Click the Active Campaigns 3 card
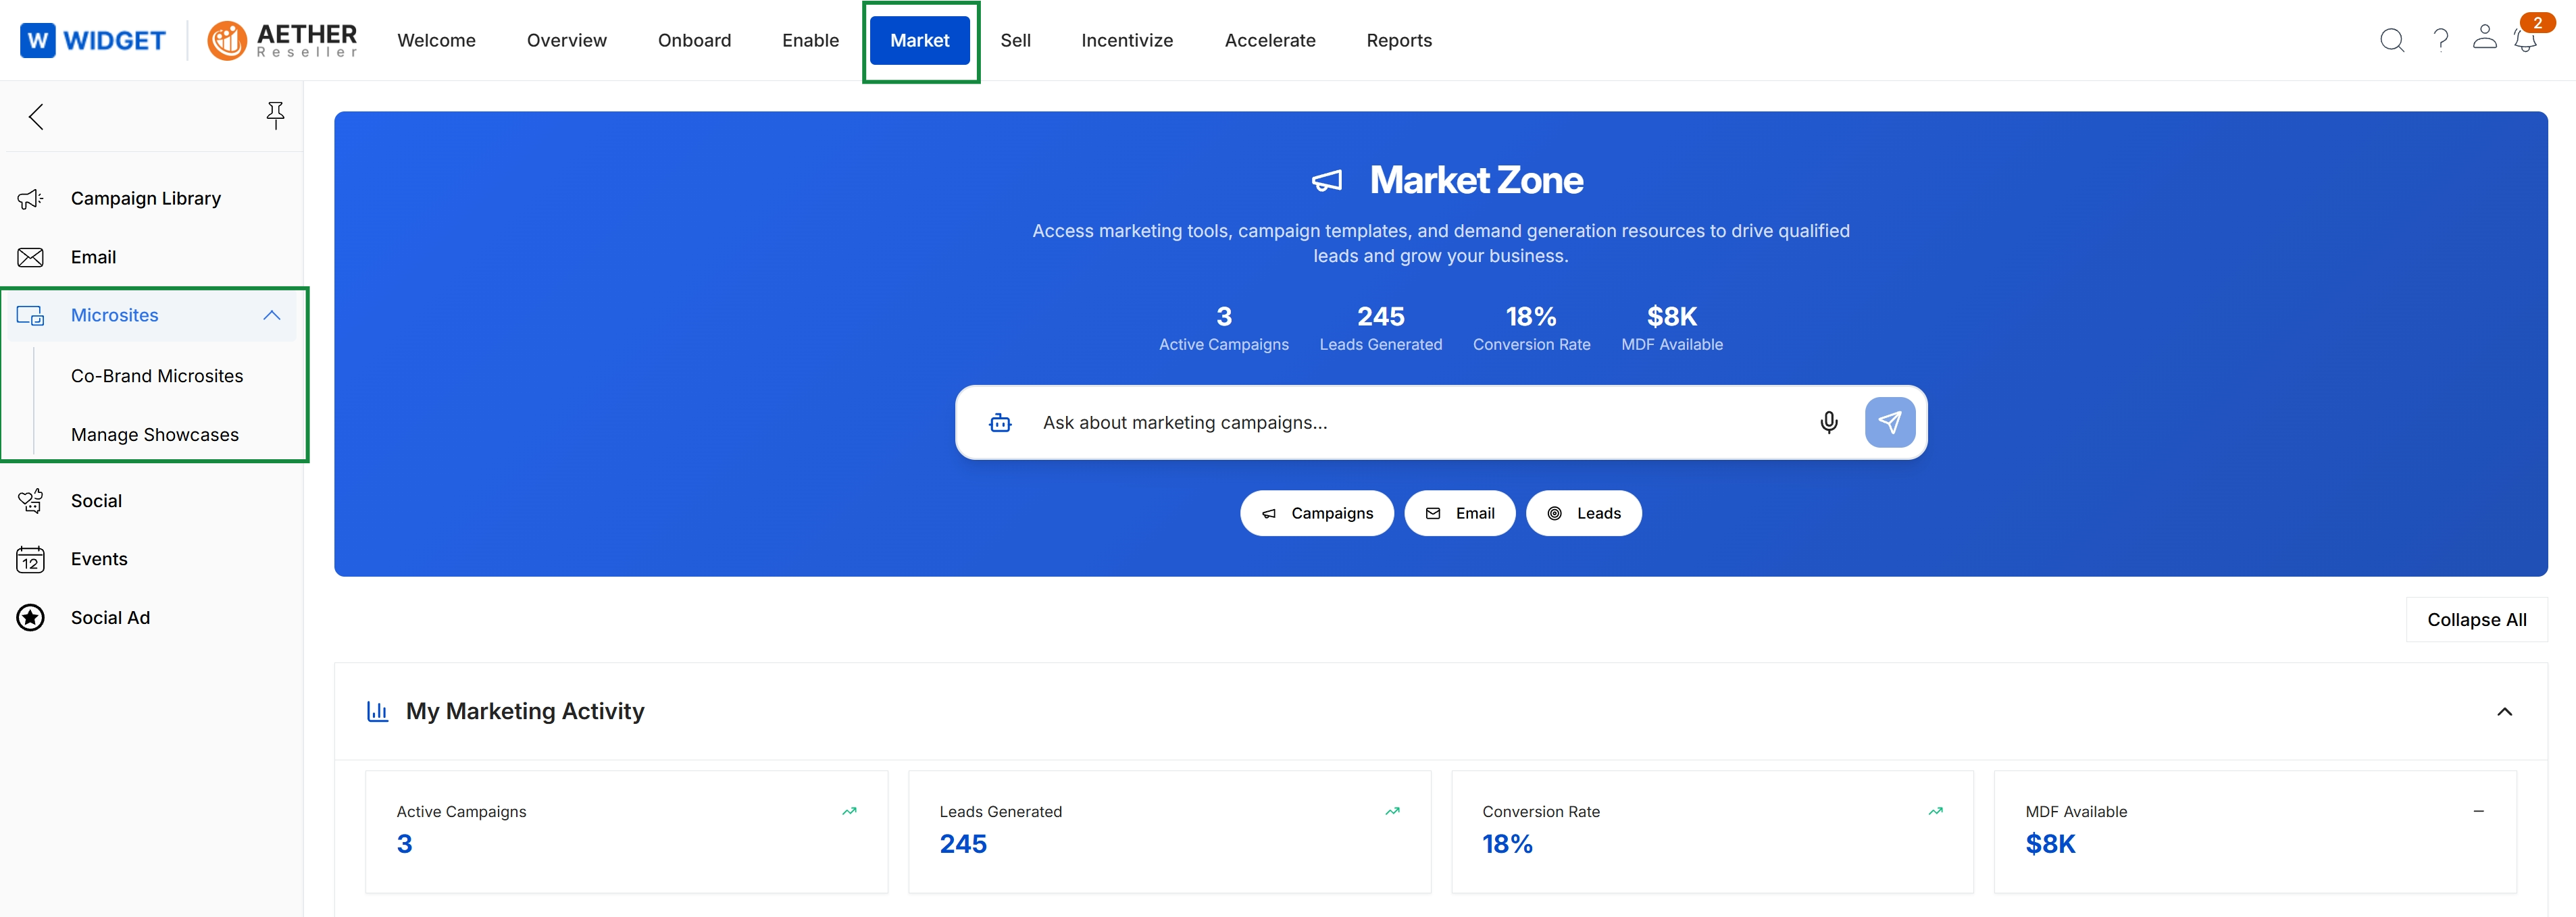The width and height of the screenshot is (2576, 917). coord(626,832)
